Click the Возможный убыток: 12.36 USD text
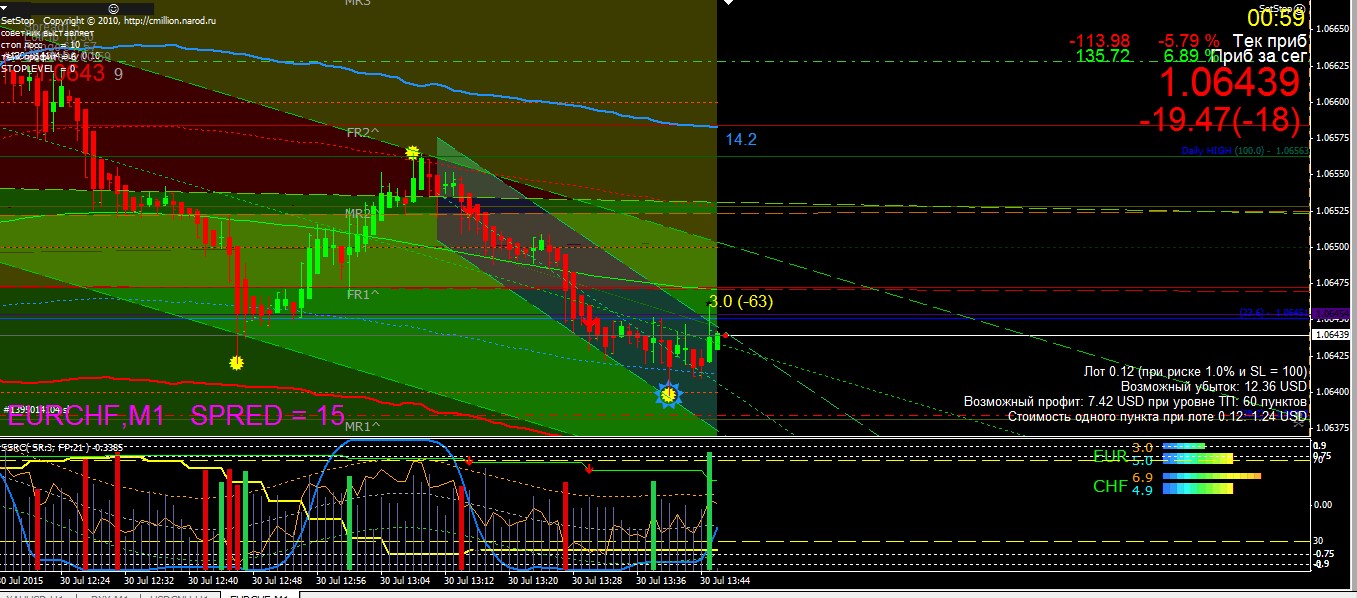The image size is (1357, 598). point(1214,385)
